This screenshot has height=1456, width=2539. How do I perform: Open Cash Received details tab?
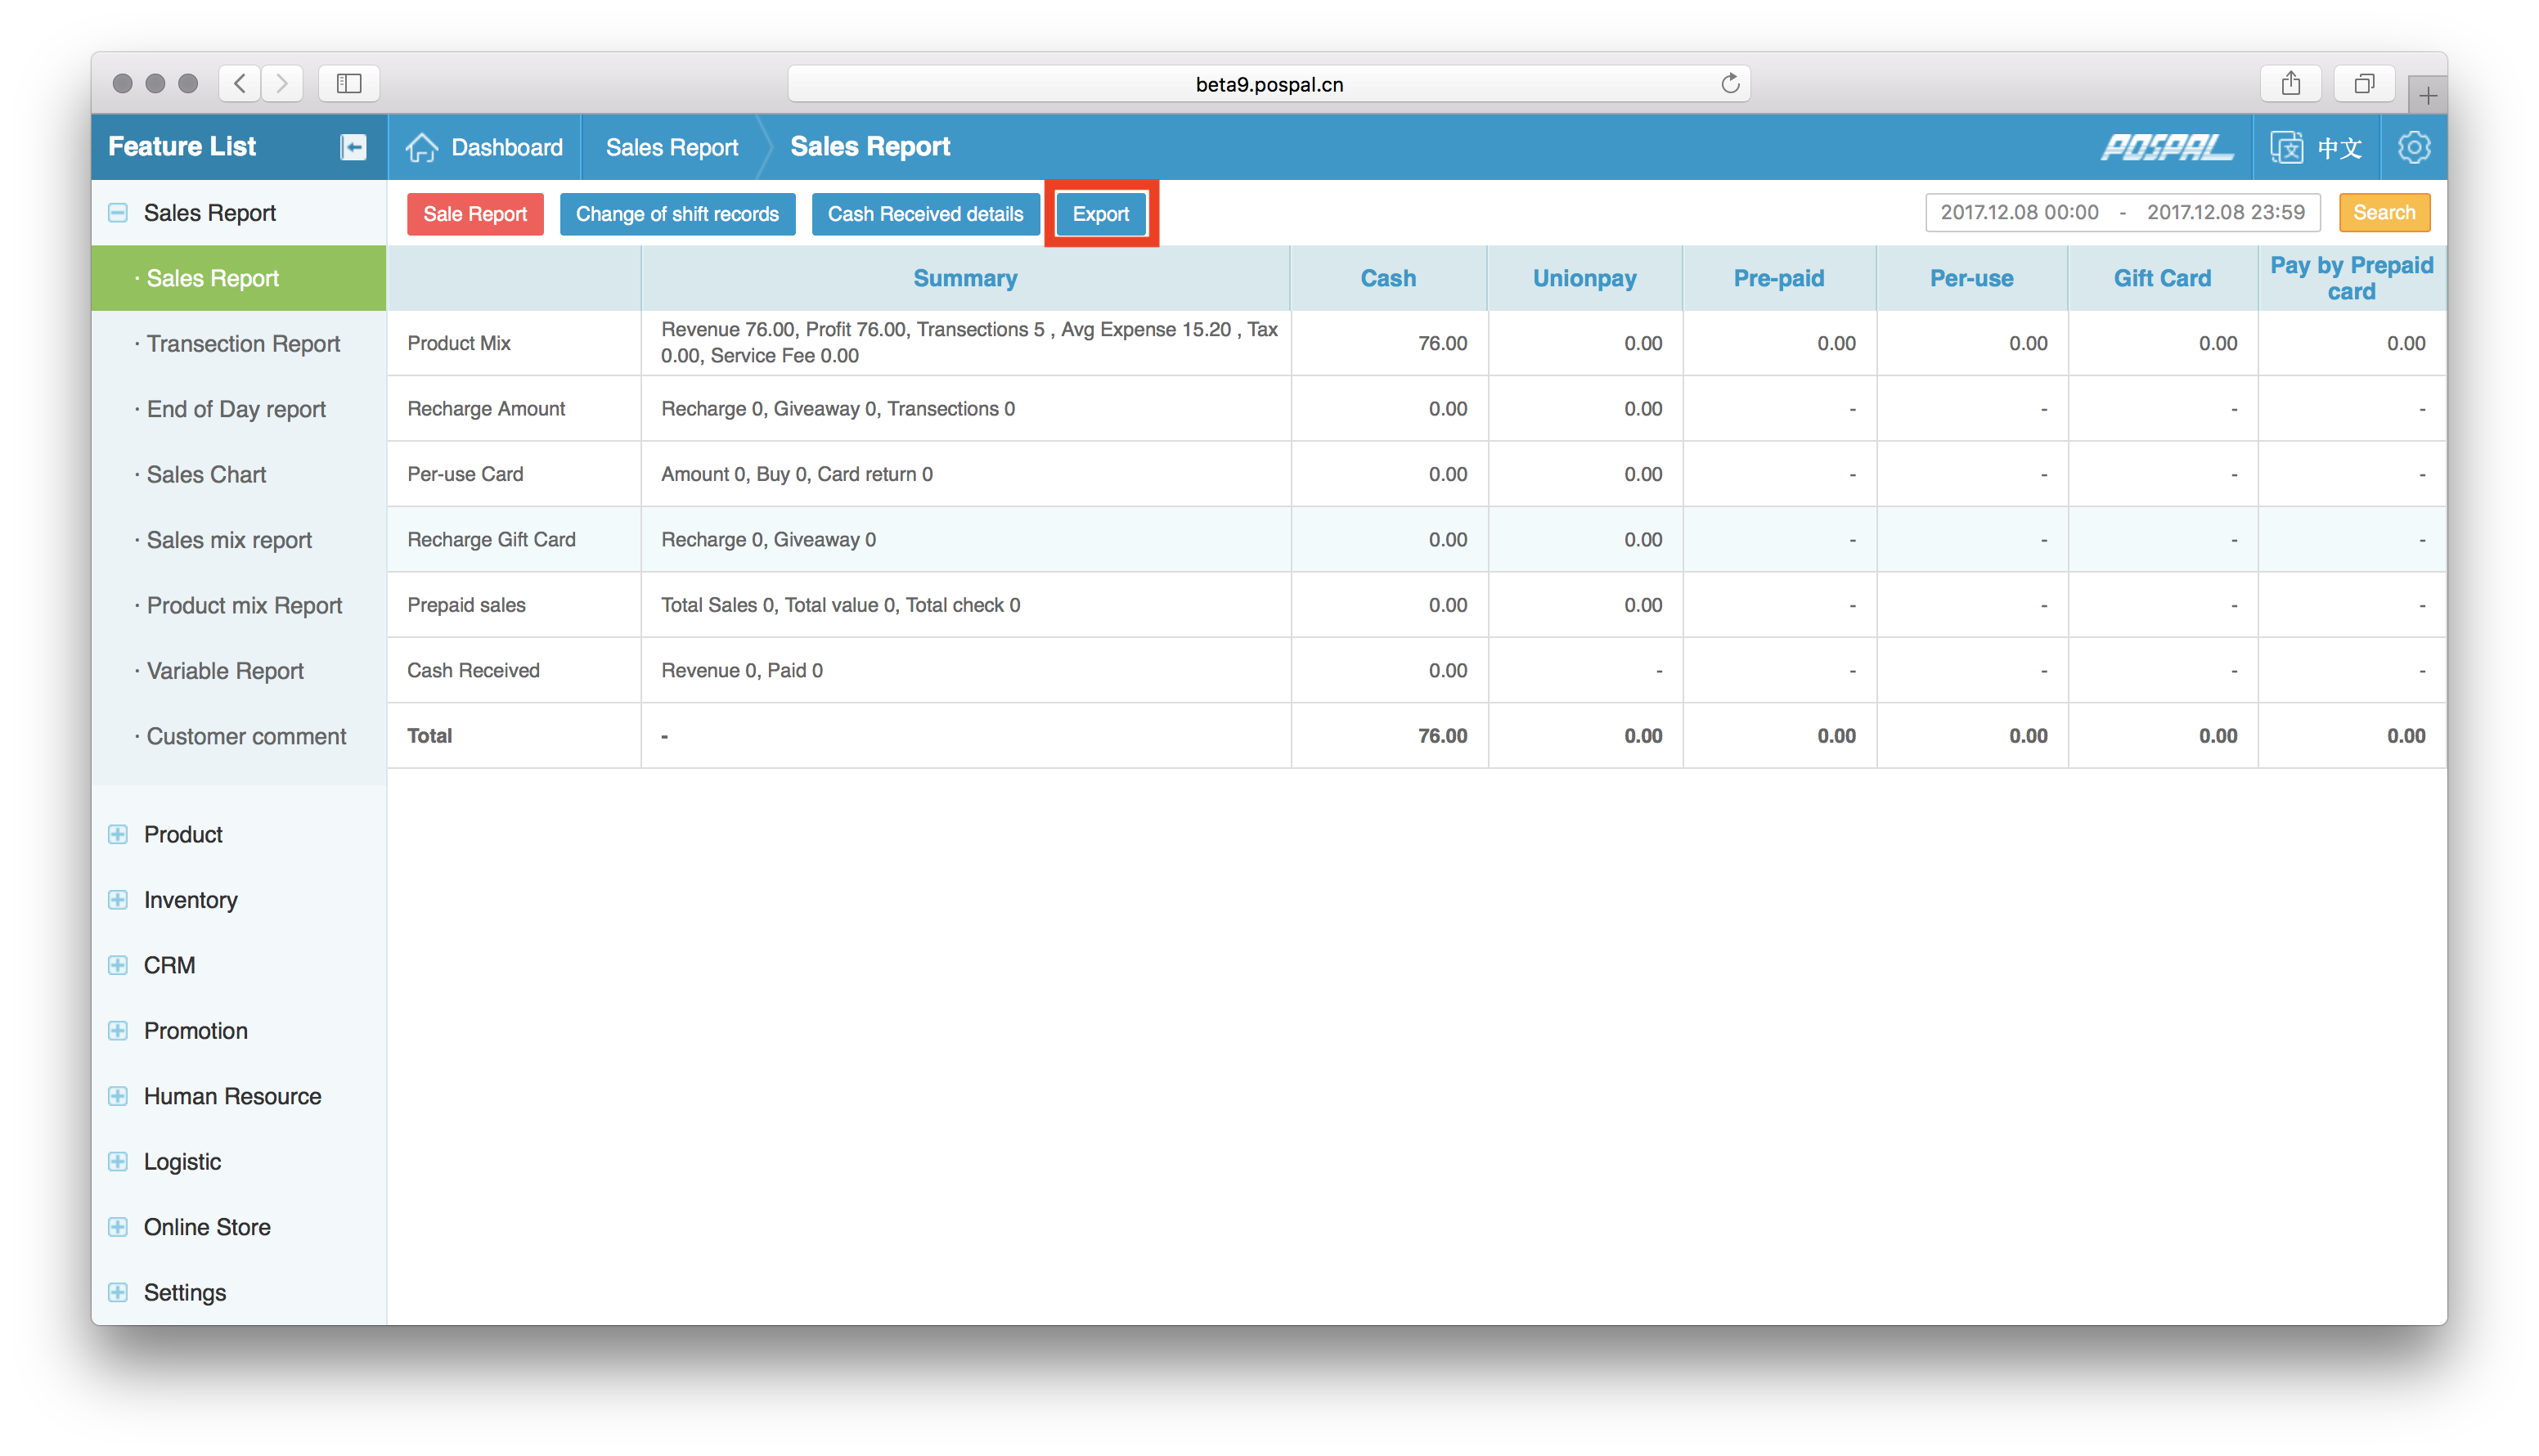tap(925, 214)
